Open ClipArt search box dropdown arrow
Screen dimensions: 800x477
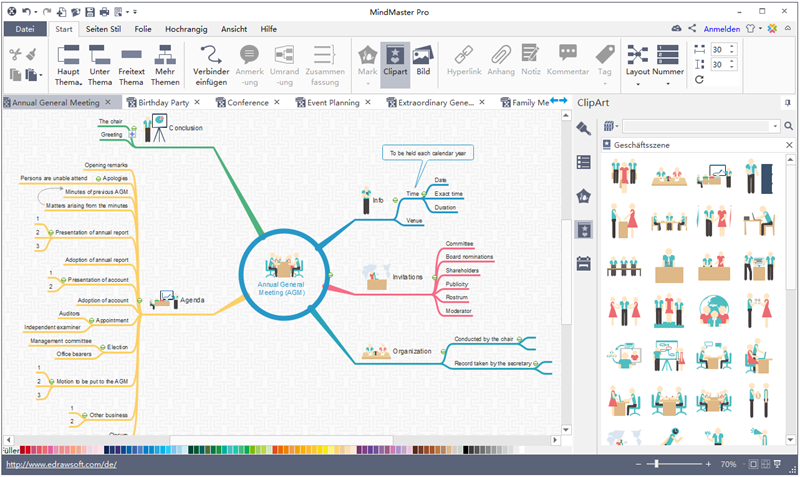775,126
